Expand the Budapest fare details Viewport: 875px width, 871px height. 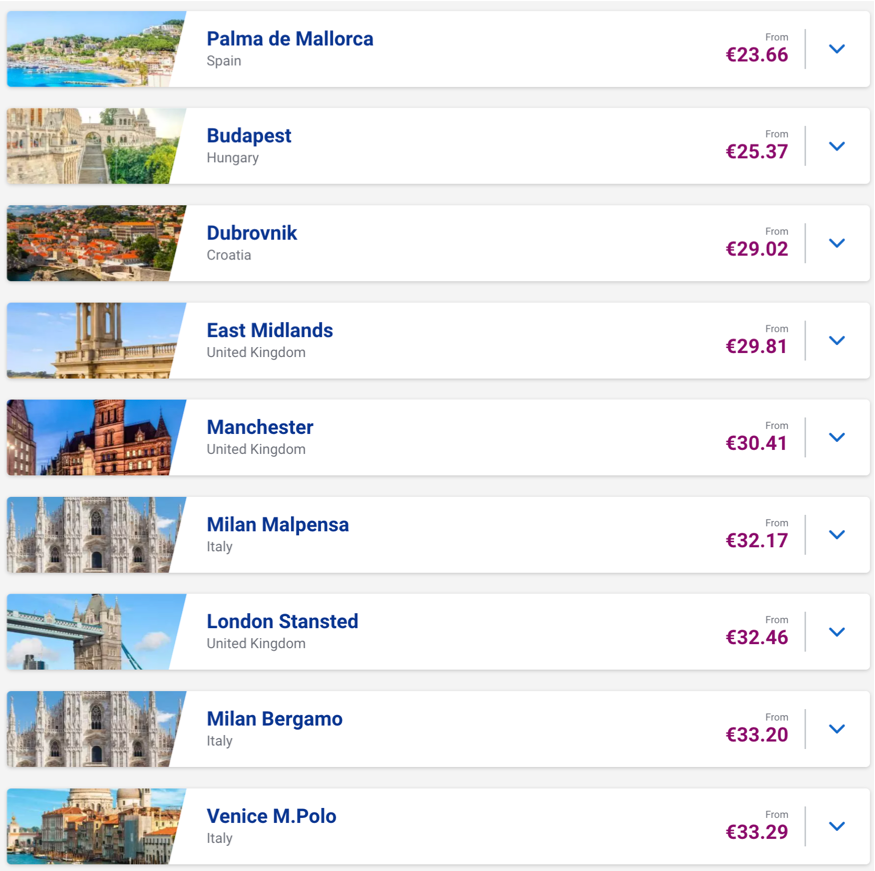pyautogui.click(x=837, y=145)
